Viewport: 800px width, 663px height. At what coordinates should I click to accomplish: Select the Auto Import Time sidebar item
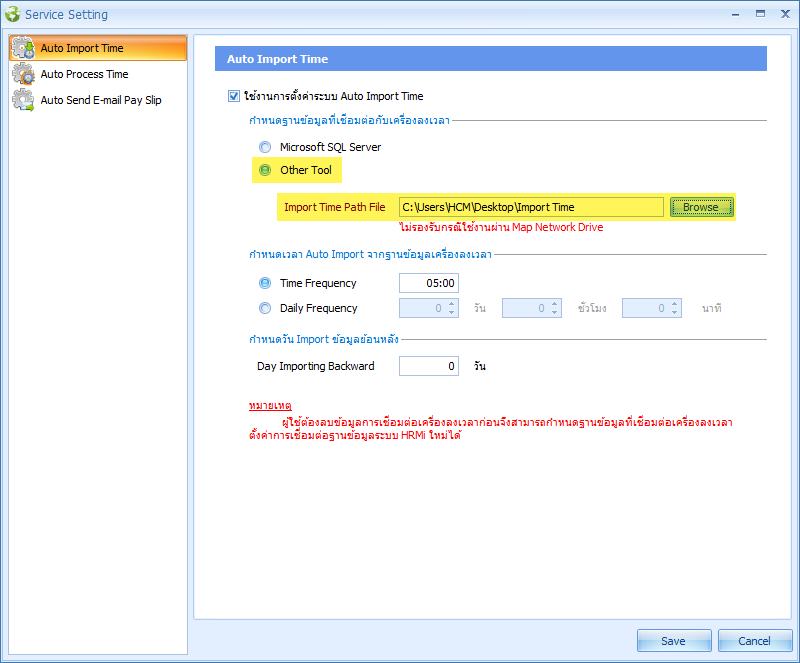(98, 48)
